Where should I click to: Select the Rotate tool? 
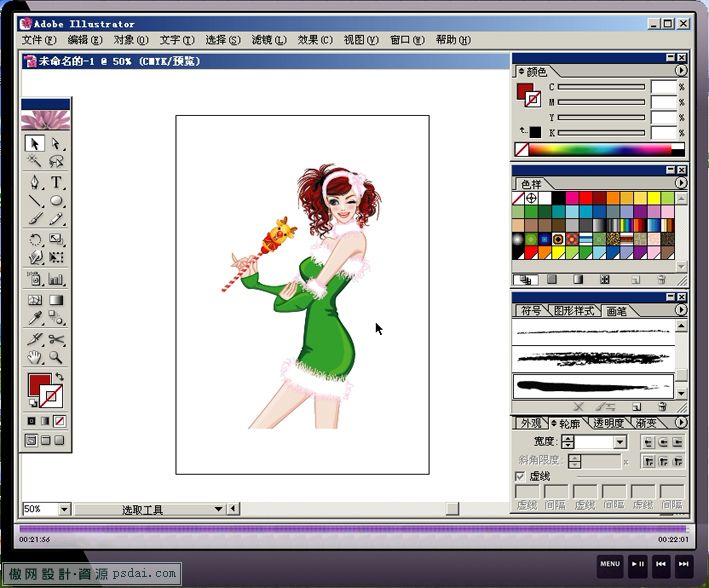34,239
